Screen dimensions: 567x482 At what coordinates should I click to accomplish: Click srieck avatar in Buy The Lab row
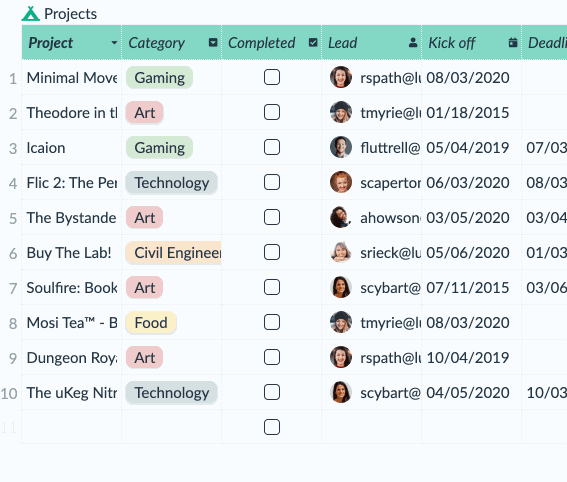pyautogui.click(x=341, y=252)
